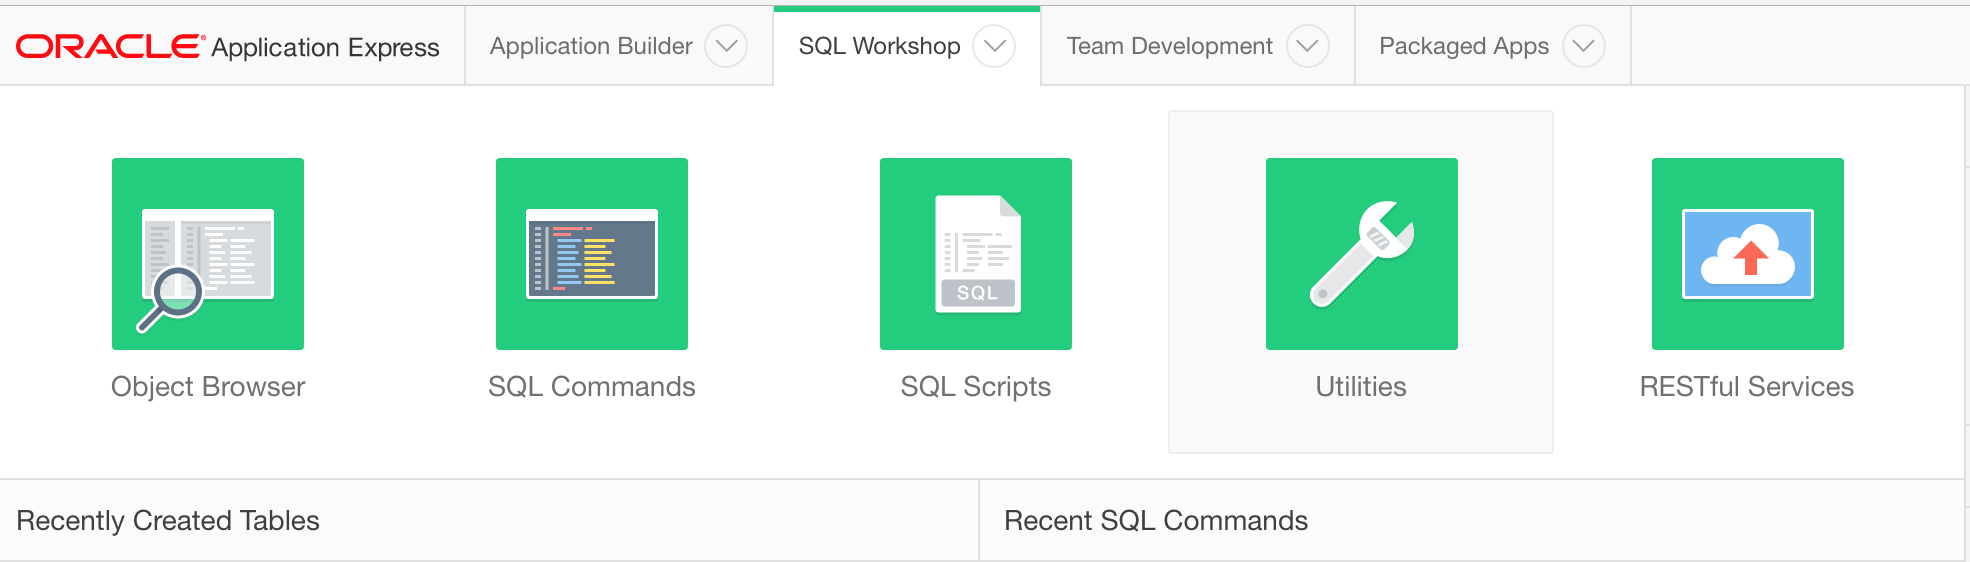Expand the Team Development dropdown arrow
Image resolution: width=1970 pixels, height=562 pixels.
[x=1307, y=46]
